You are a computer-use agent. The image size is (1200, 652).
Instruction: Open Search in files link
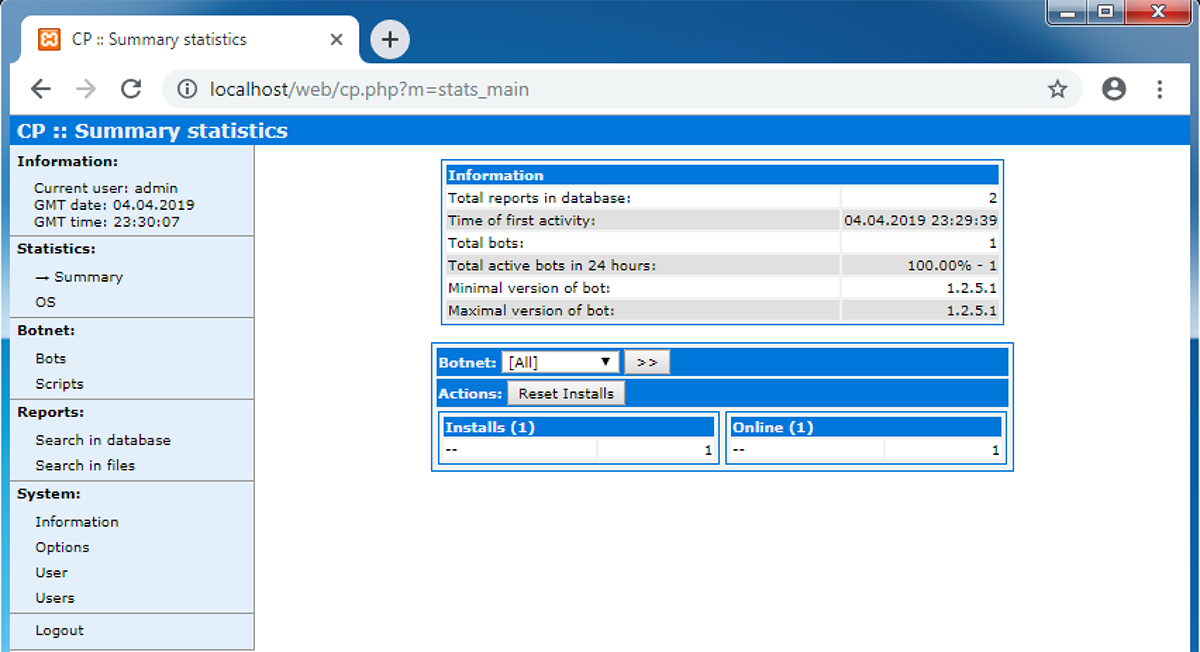coord(85,465)
